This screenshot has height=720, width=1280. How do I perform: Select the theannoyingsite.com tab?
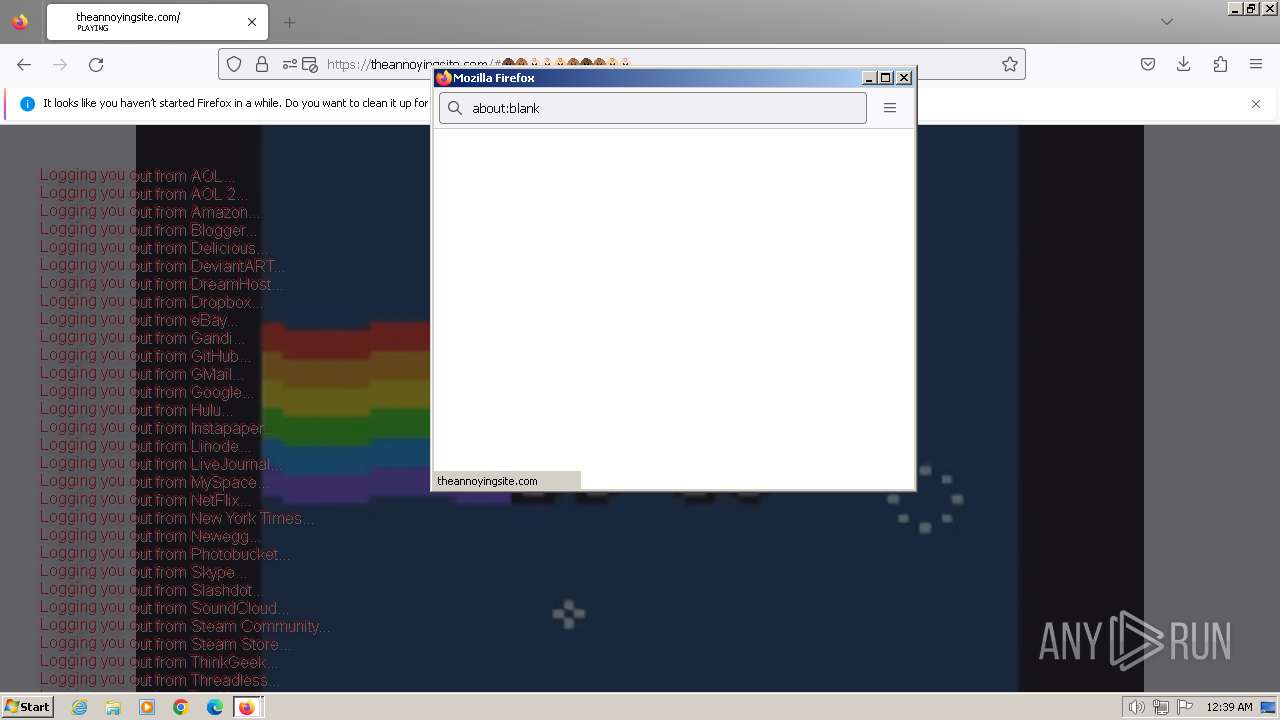point(157,22)
